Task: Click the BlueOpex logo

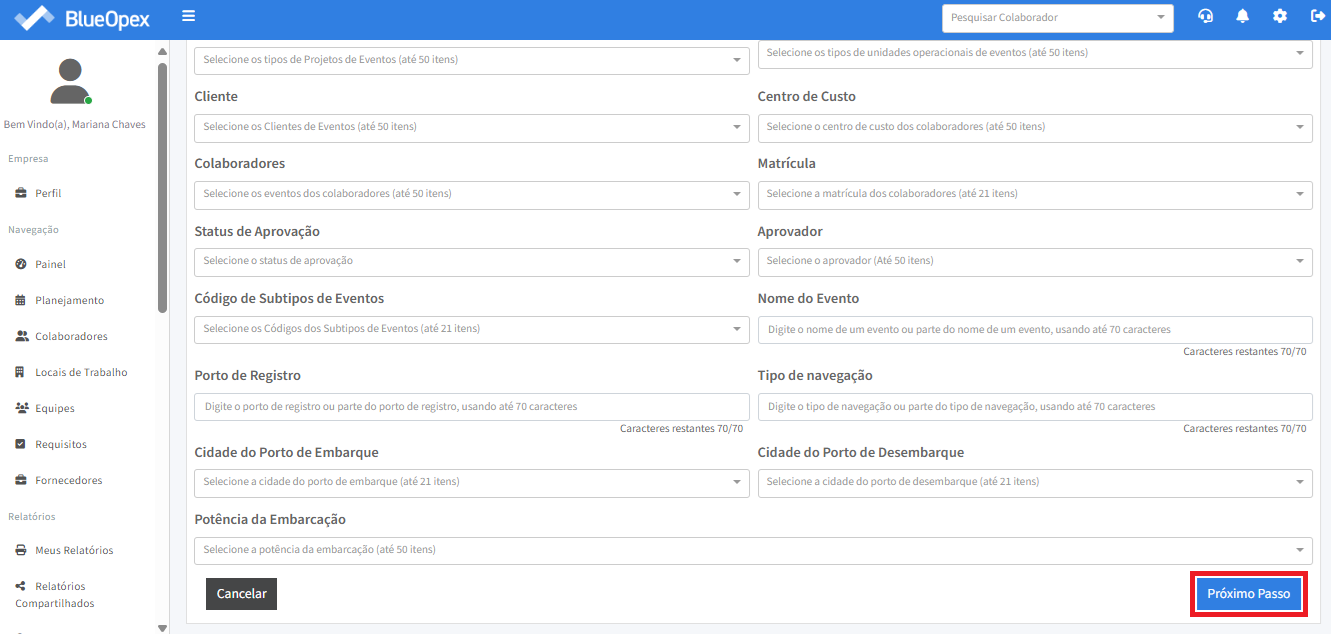Action: pos(82,17)
